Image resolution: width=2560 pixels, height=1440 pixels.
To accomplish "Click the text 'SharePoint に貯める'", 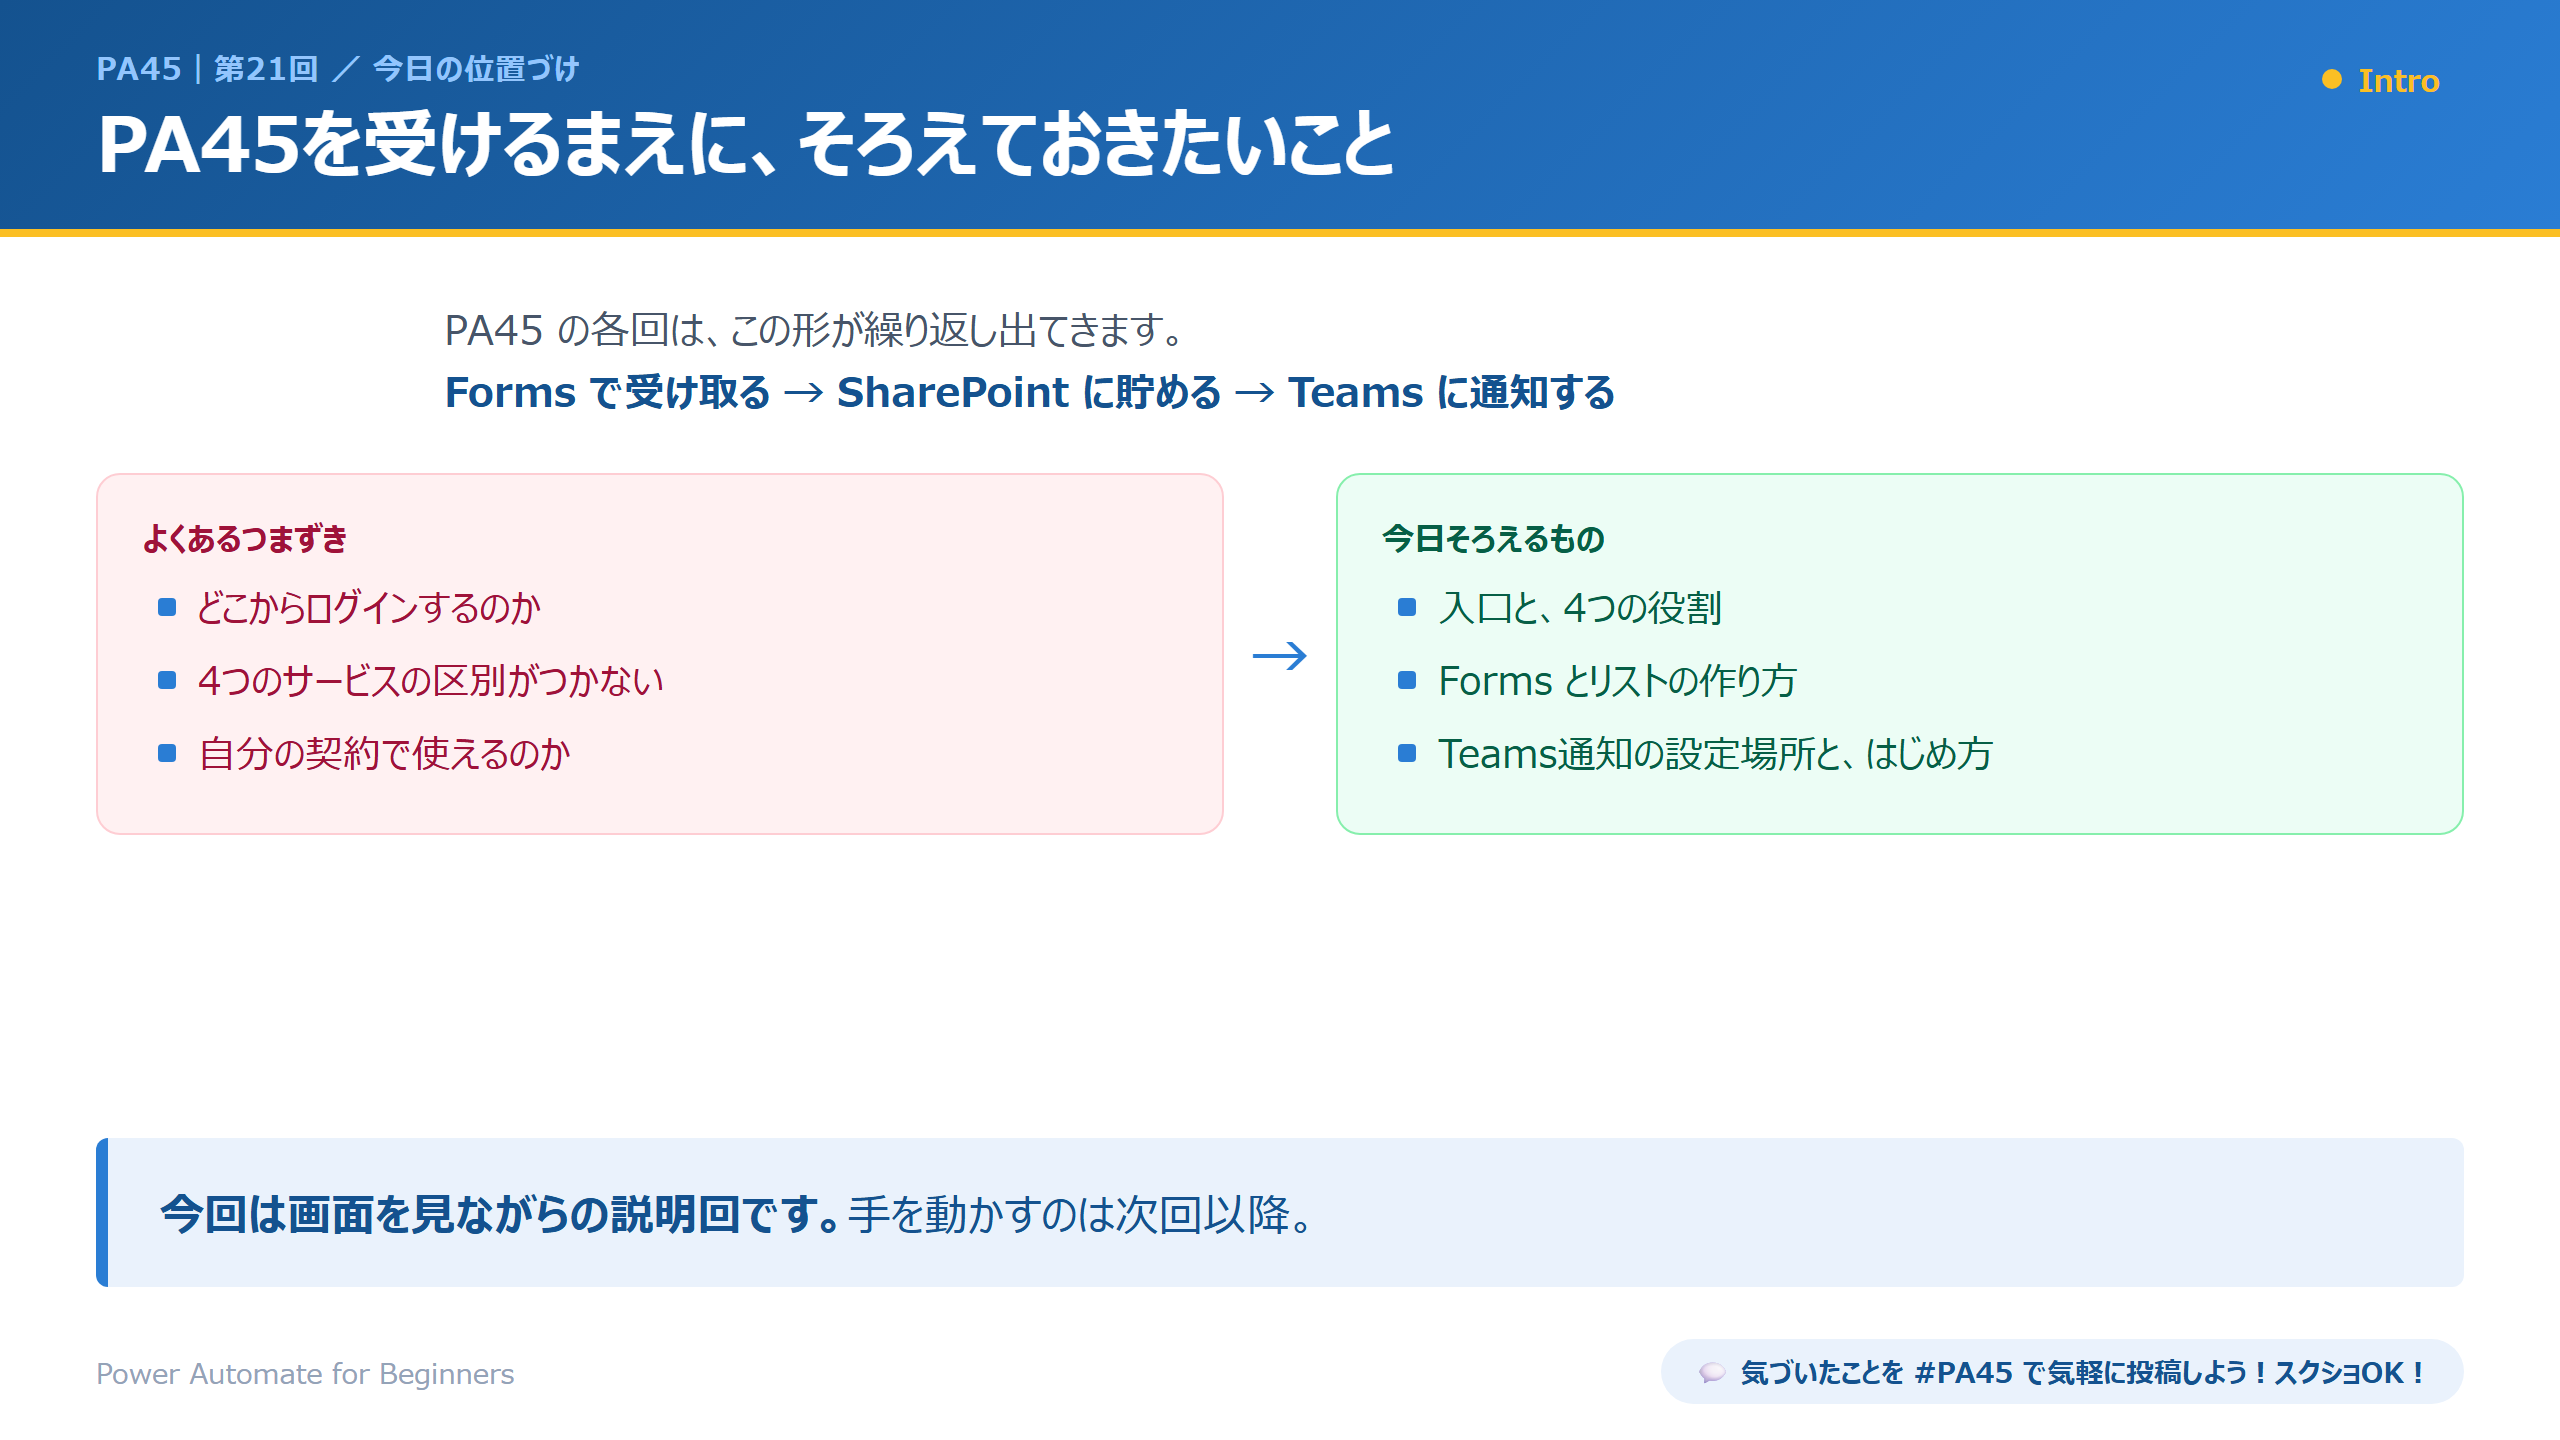I will point(1029,392).
